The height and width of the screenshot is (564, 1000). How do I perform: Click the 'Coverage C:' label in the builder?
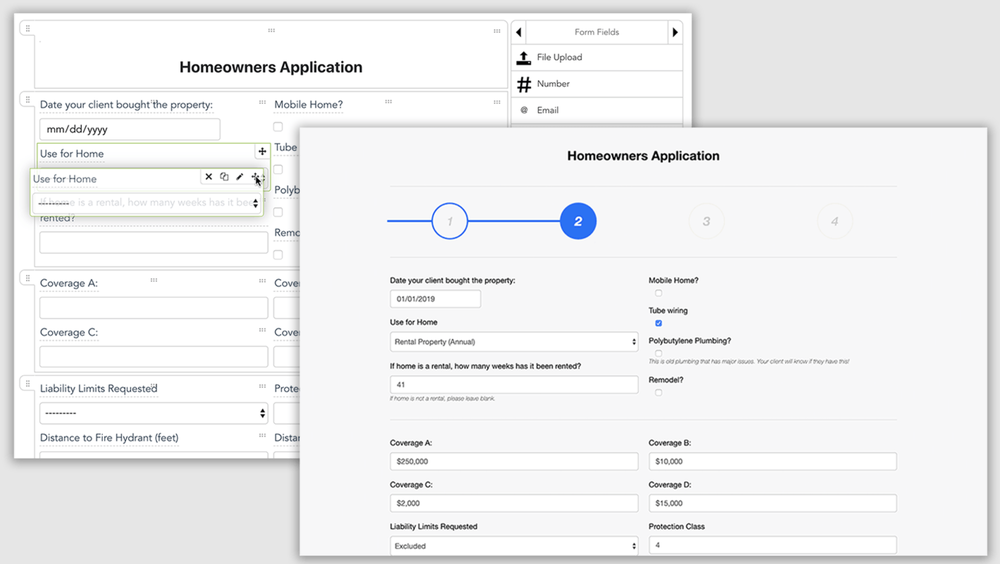click(69, 332)
